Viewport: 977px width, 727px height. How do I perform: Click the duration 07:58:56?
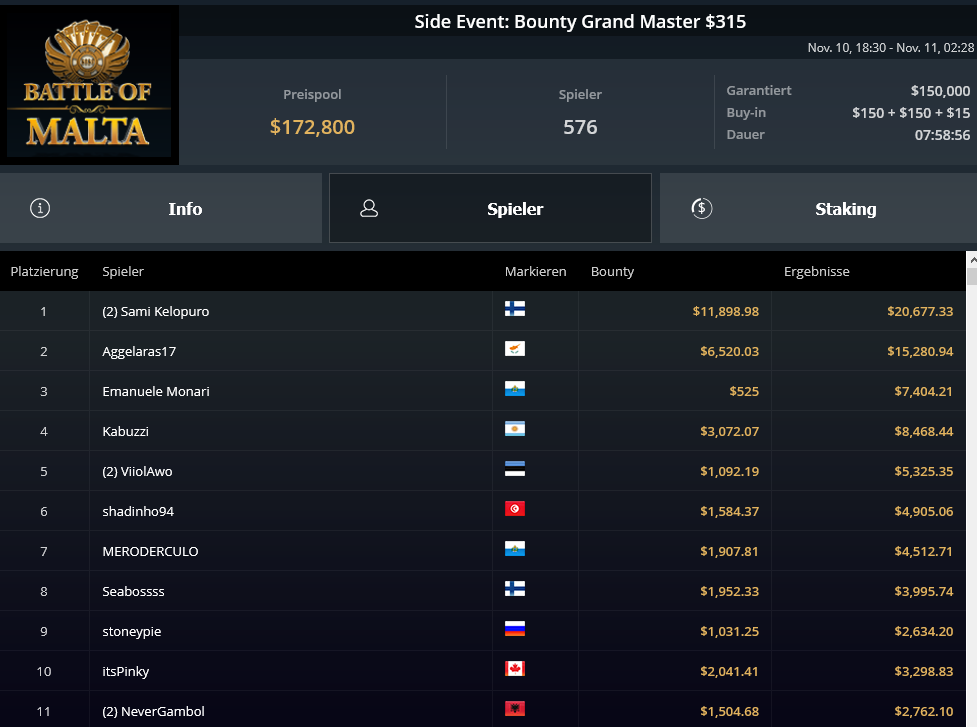(942, 135)
